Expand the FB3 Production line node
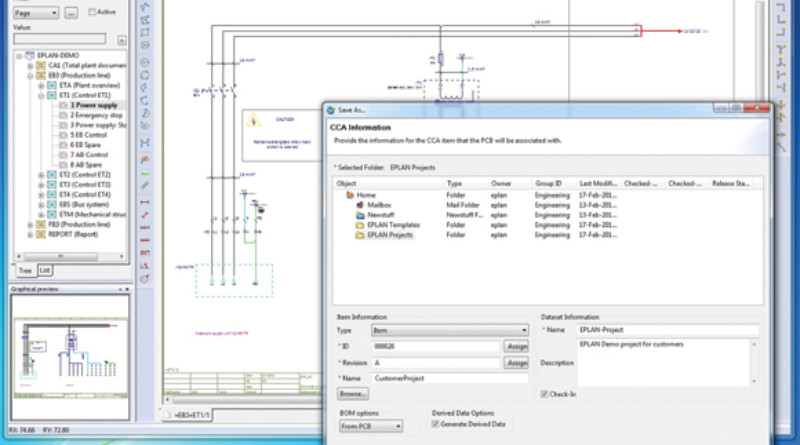 click(x=30, y=225)
